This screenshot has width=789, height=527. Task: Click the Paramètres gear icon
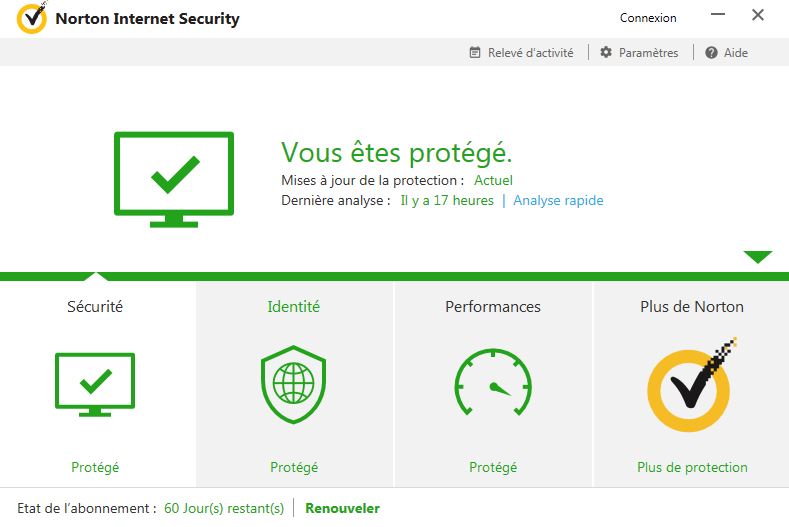click(606, 52)
